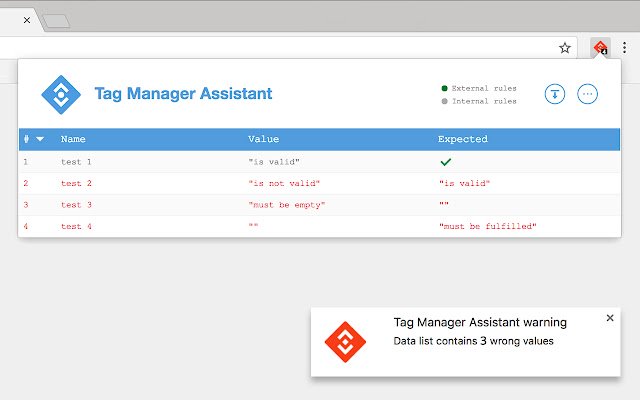Click the value "must be empty"
This screenshot has width=640, height=400.
(x=287, y=205)
